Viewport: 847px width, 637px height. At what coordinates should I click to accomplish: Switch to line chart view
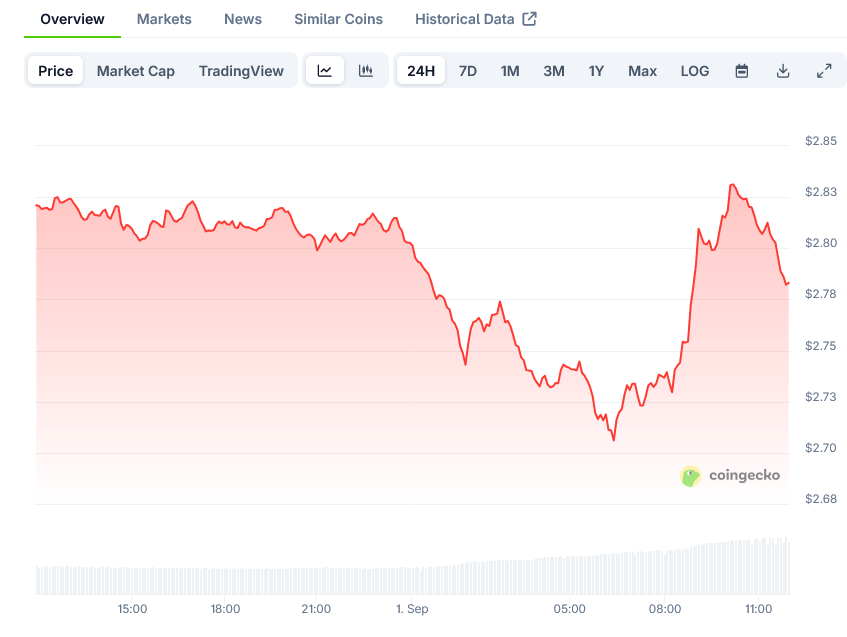[325, 71]
